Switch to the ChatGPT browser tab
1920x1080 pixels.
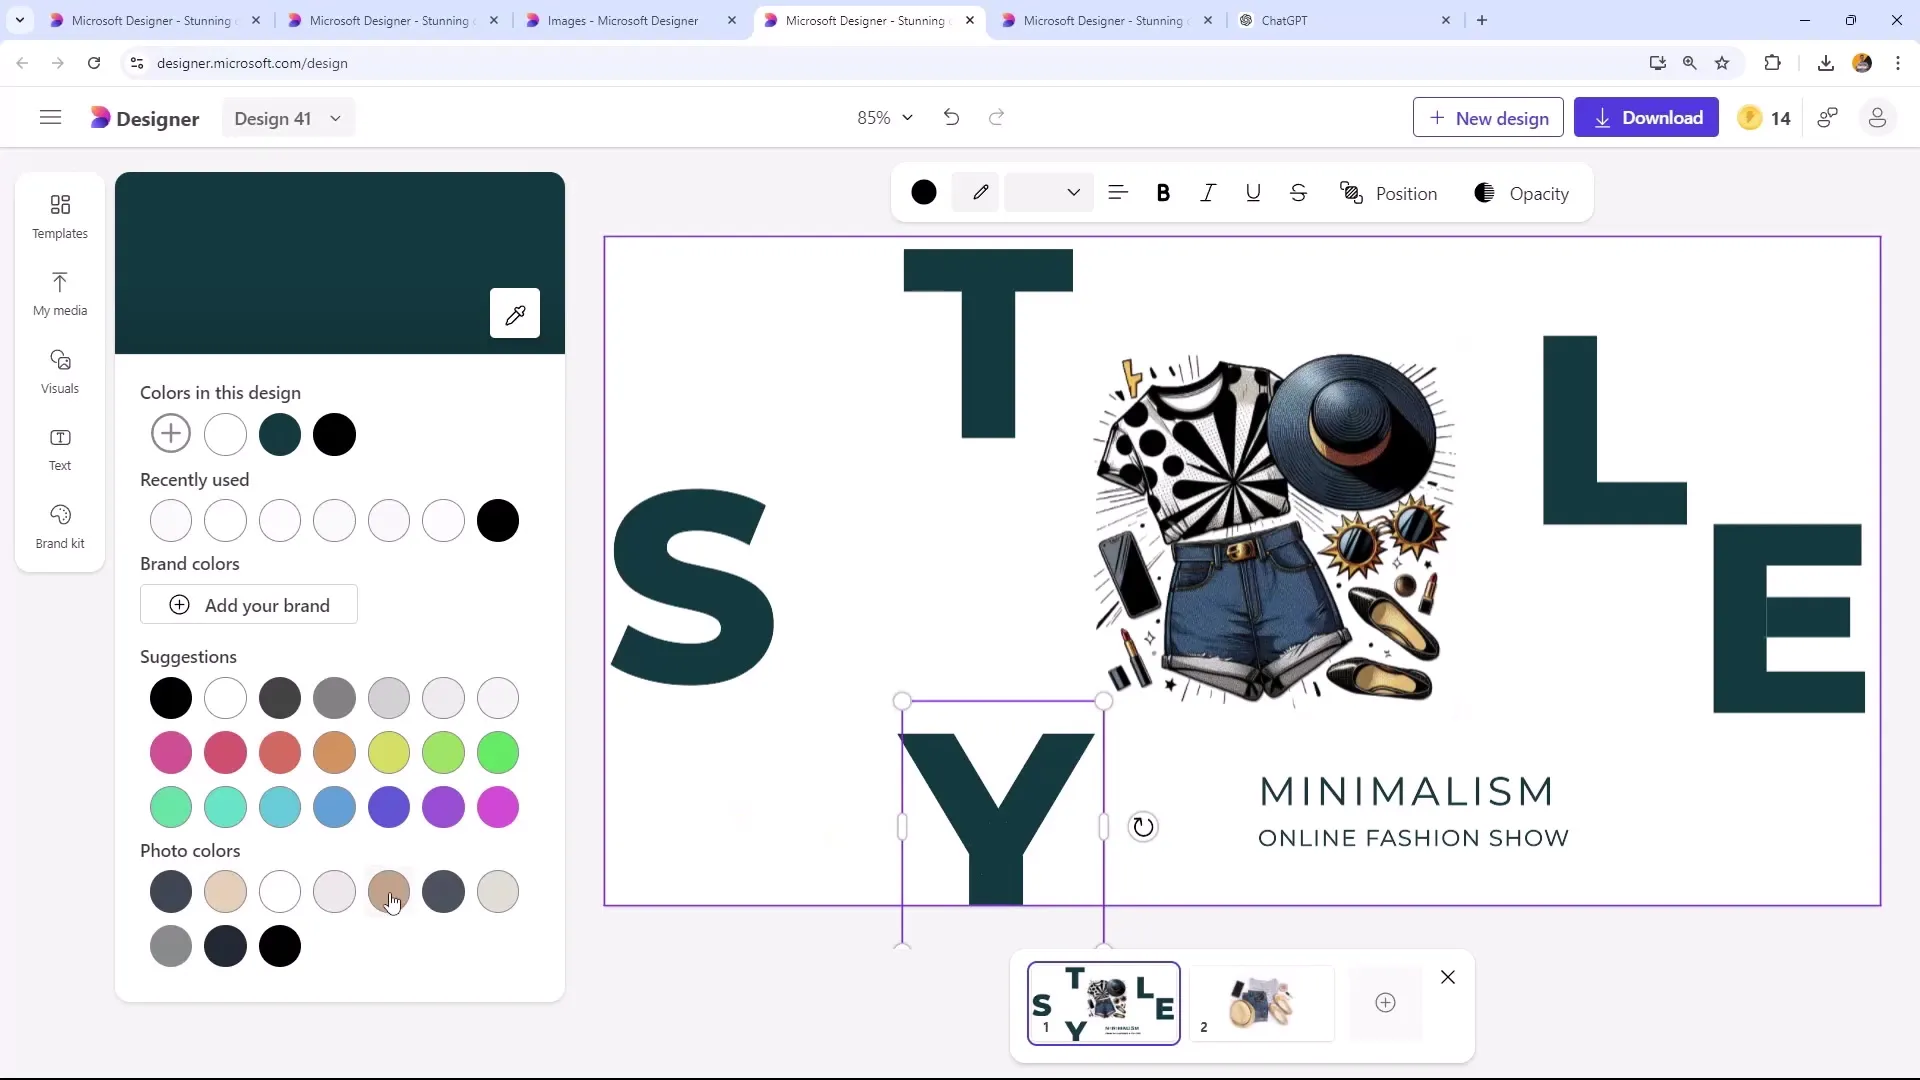point(1346,20)
